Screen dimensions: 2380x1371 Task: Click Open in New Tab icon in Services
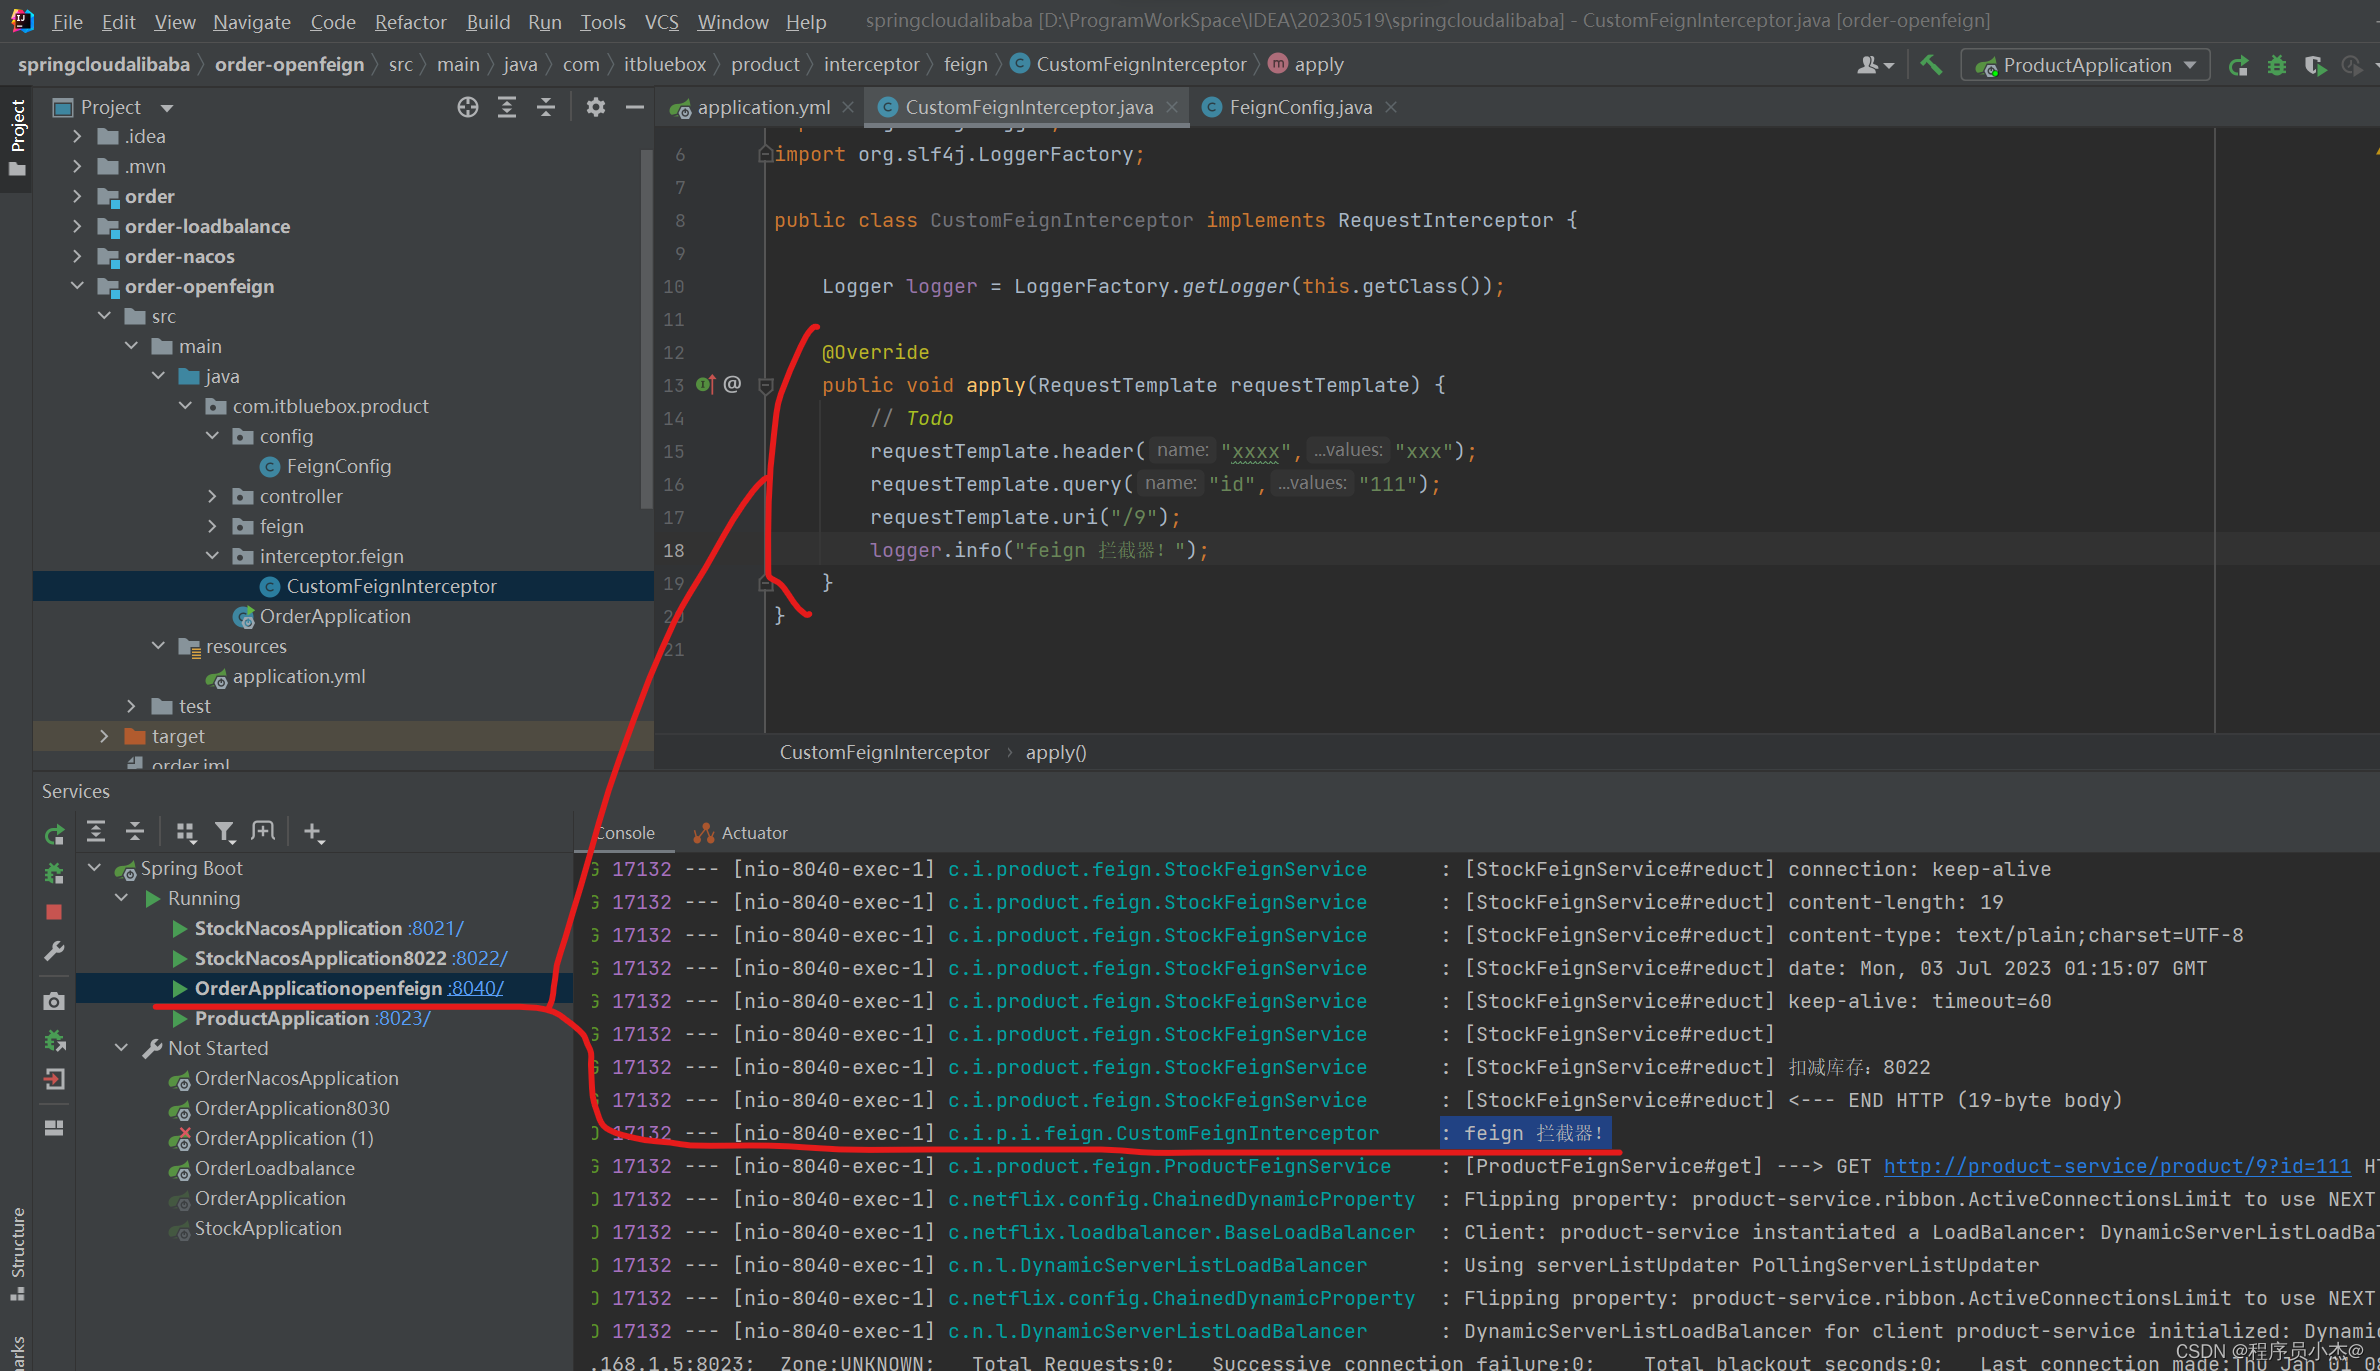[x=263, y=831]
